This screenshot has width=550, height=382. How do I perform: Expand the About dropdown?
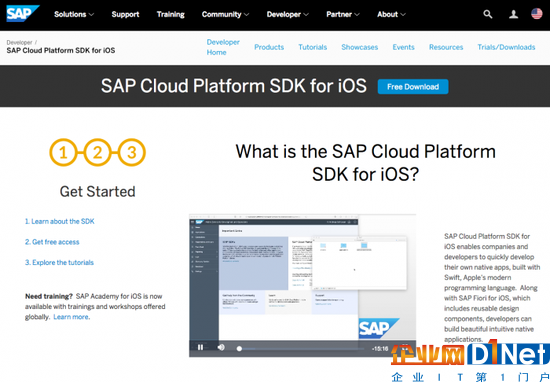pos(391,14)
